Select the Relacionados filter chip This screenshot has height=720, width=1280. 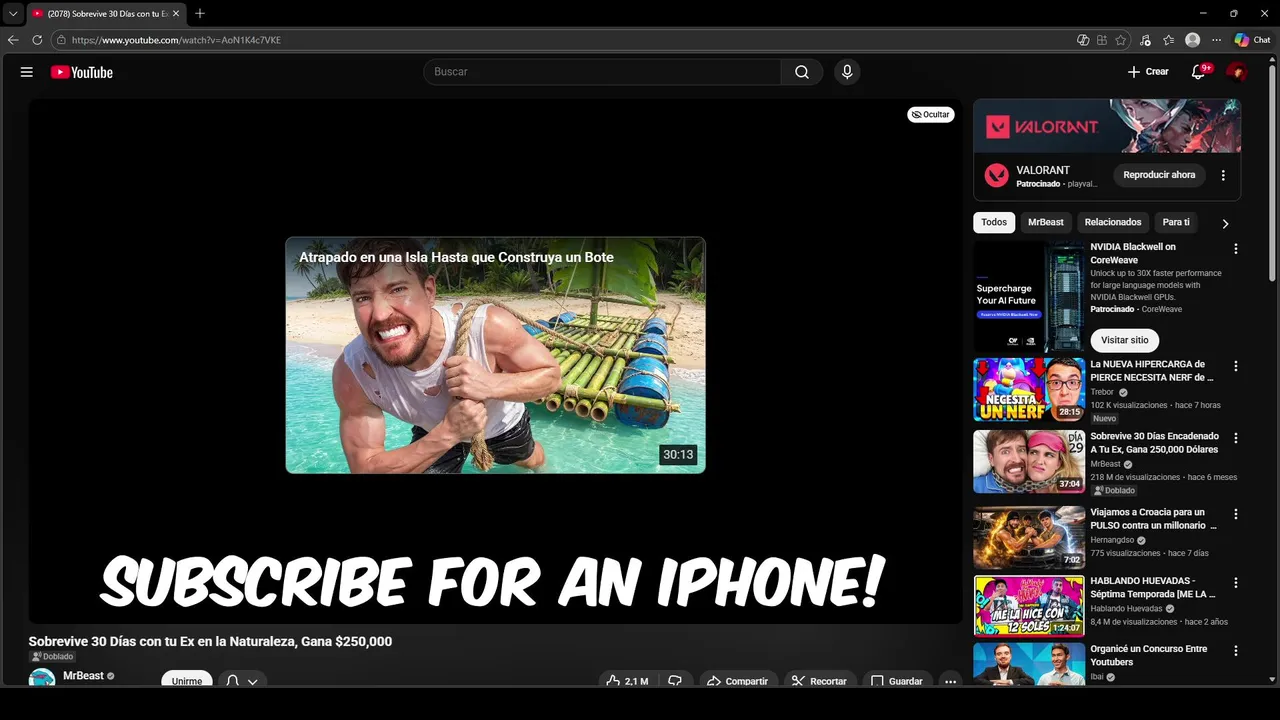click(1113, 222)
